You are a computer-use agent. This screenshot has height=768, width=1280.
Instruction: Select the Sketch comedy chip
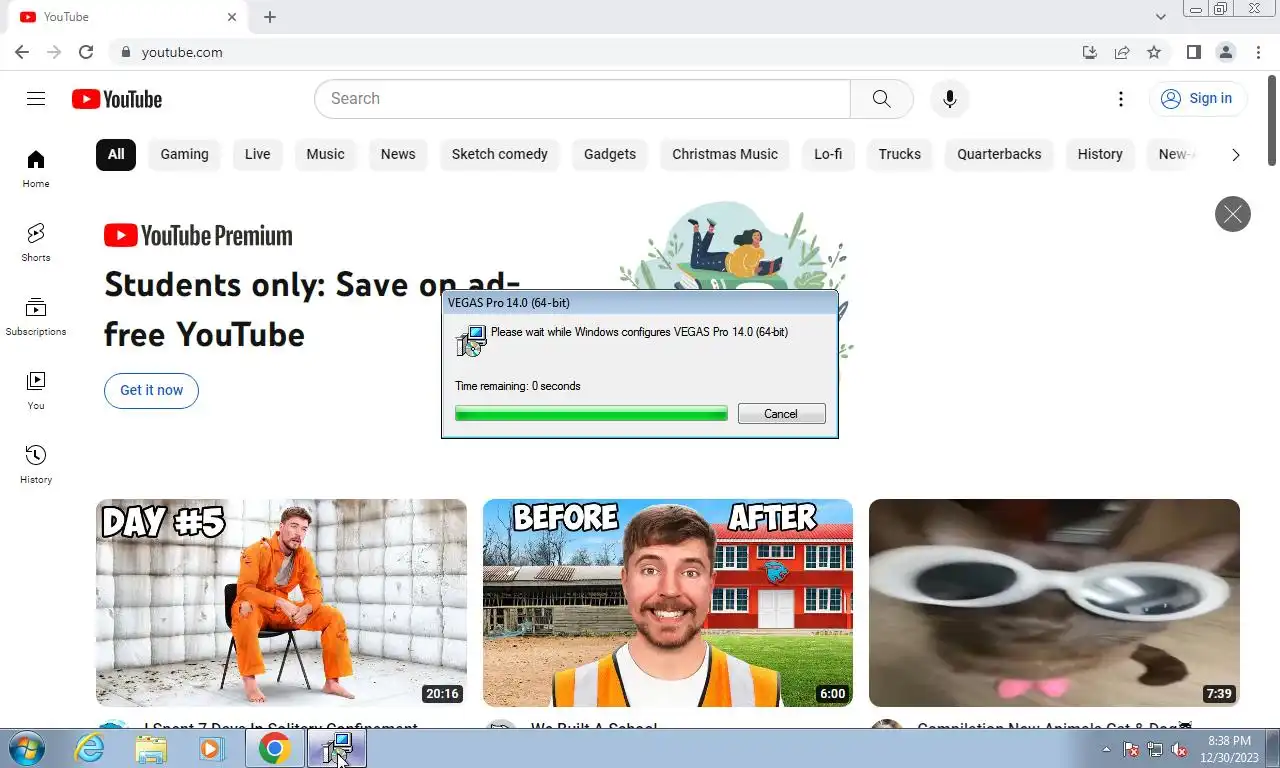click(500, 154)
